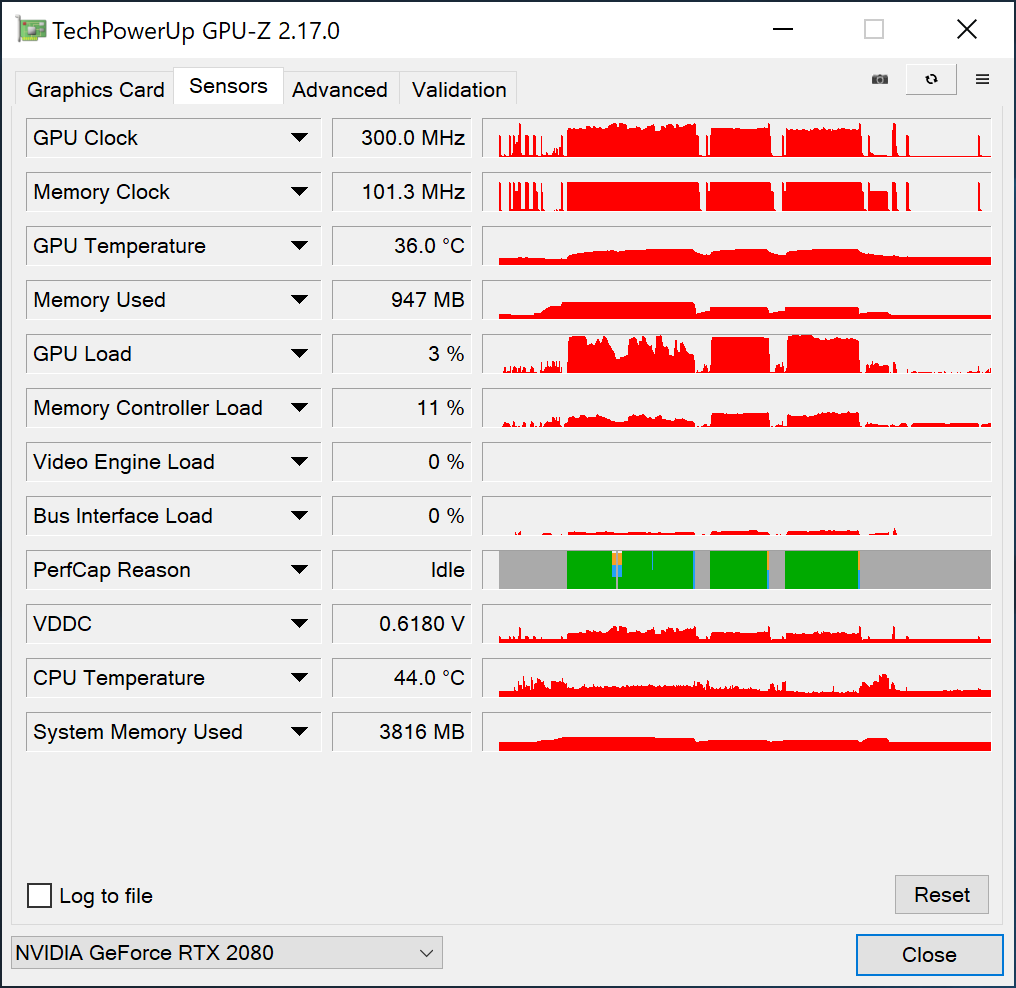Click the PerfCap Reason color bar graph
1016x988 pixels.
point(737,569)
